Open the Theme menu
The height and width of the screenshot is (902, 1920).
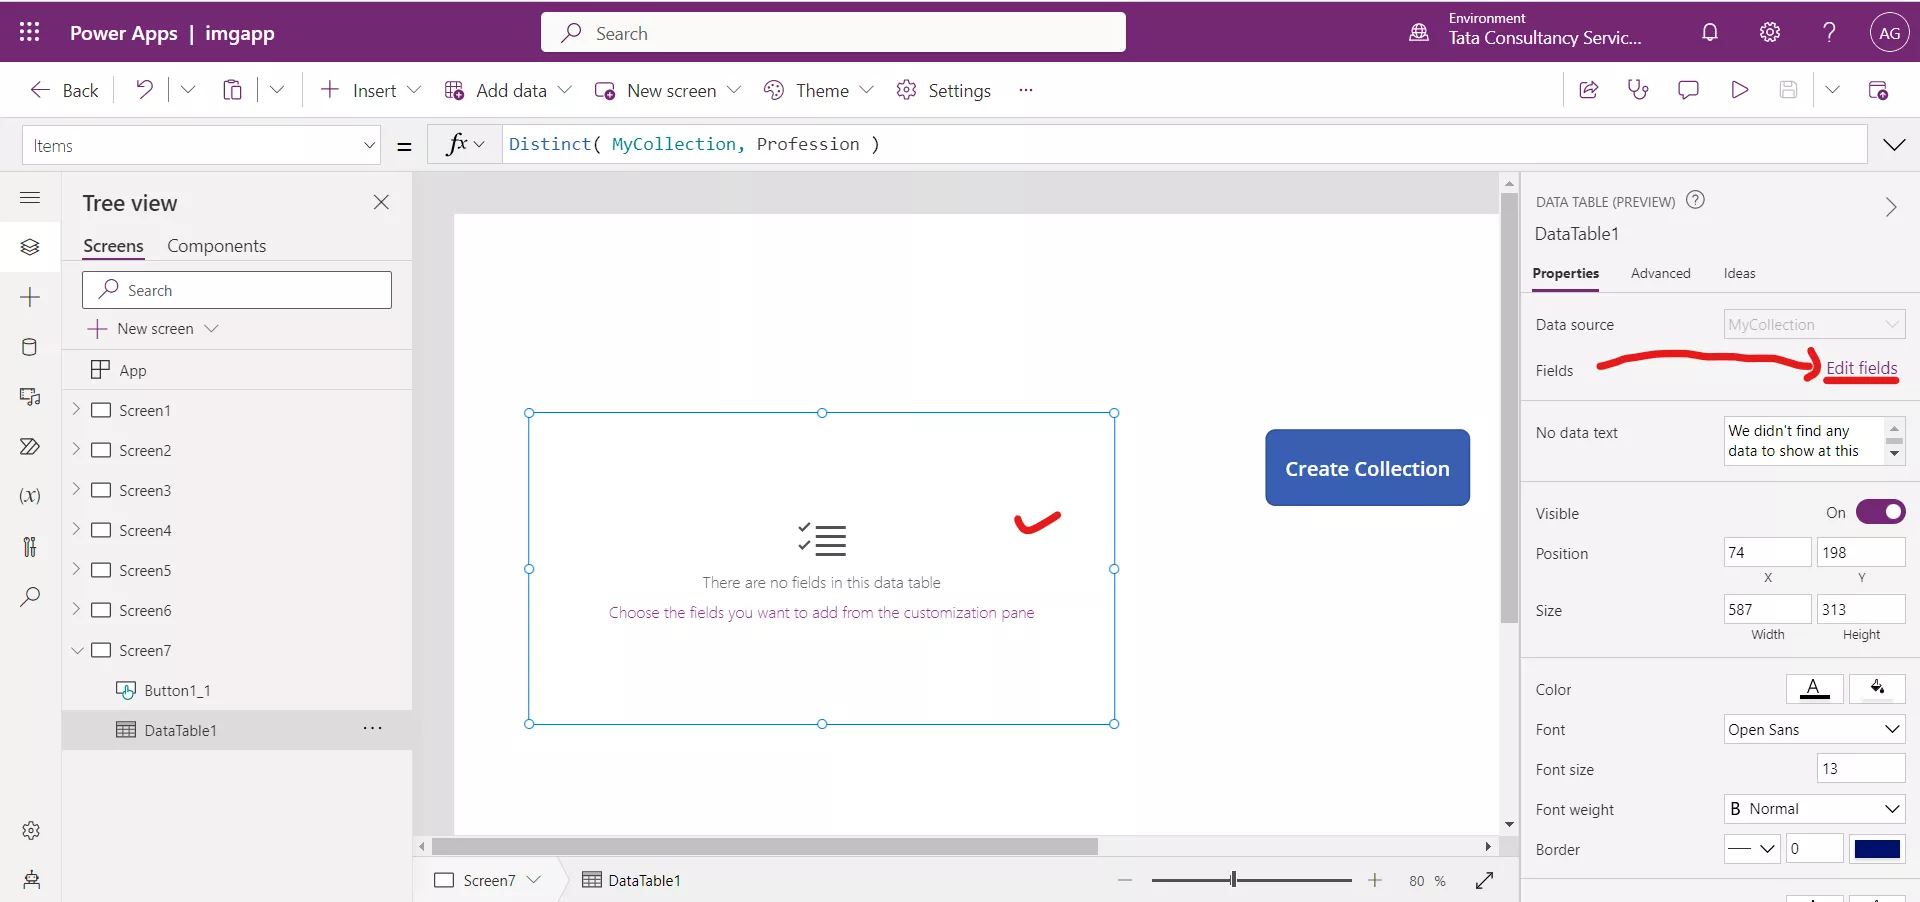[x=819, y=90]
